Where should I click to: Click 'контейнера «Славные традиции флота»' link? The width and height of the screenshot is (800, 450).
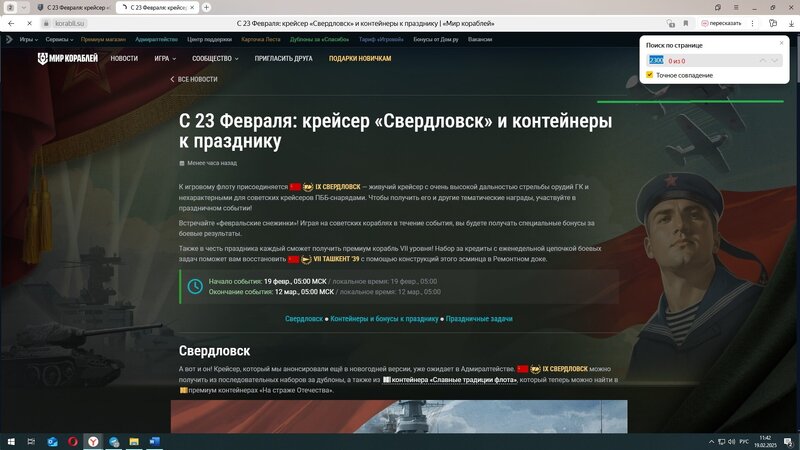click(450, 380)
